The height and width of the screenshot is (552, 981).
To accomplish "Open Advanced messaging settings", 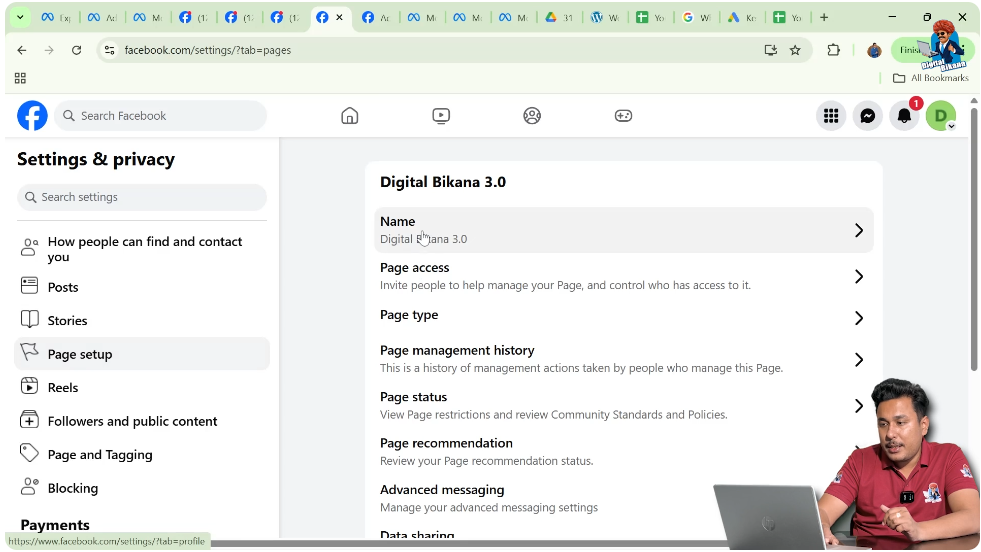I will point(624,498).
